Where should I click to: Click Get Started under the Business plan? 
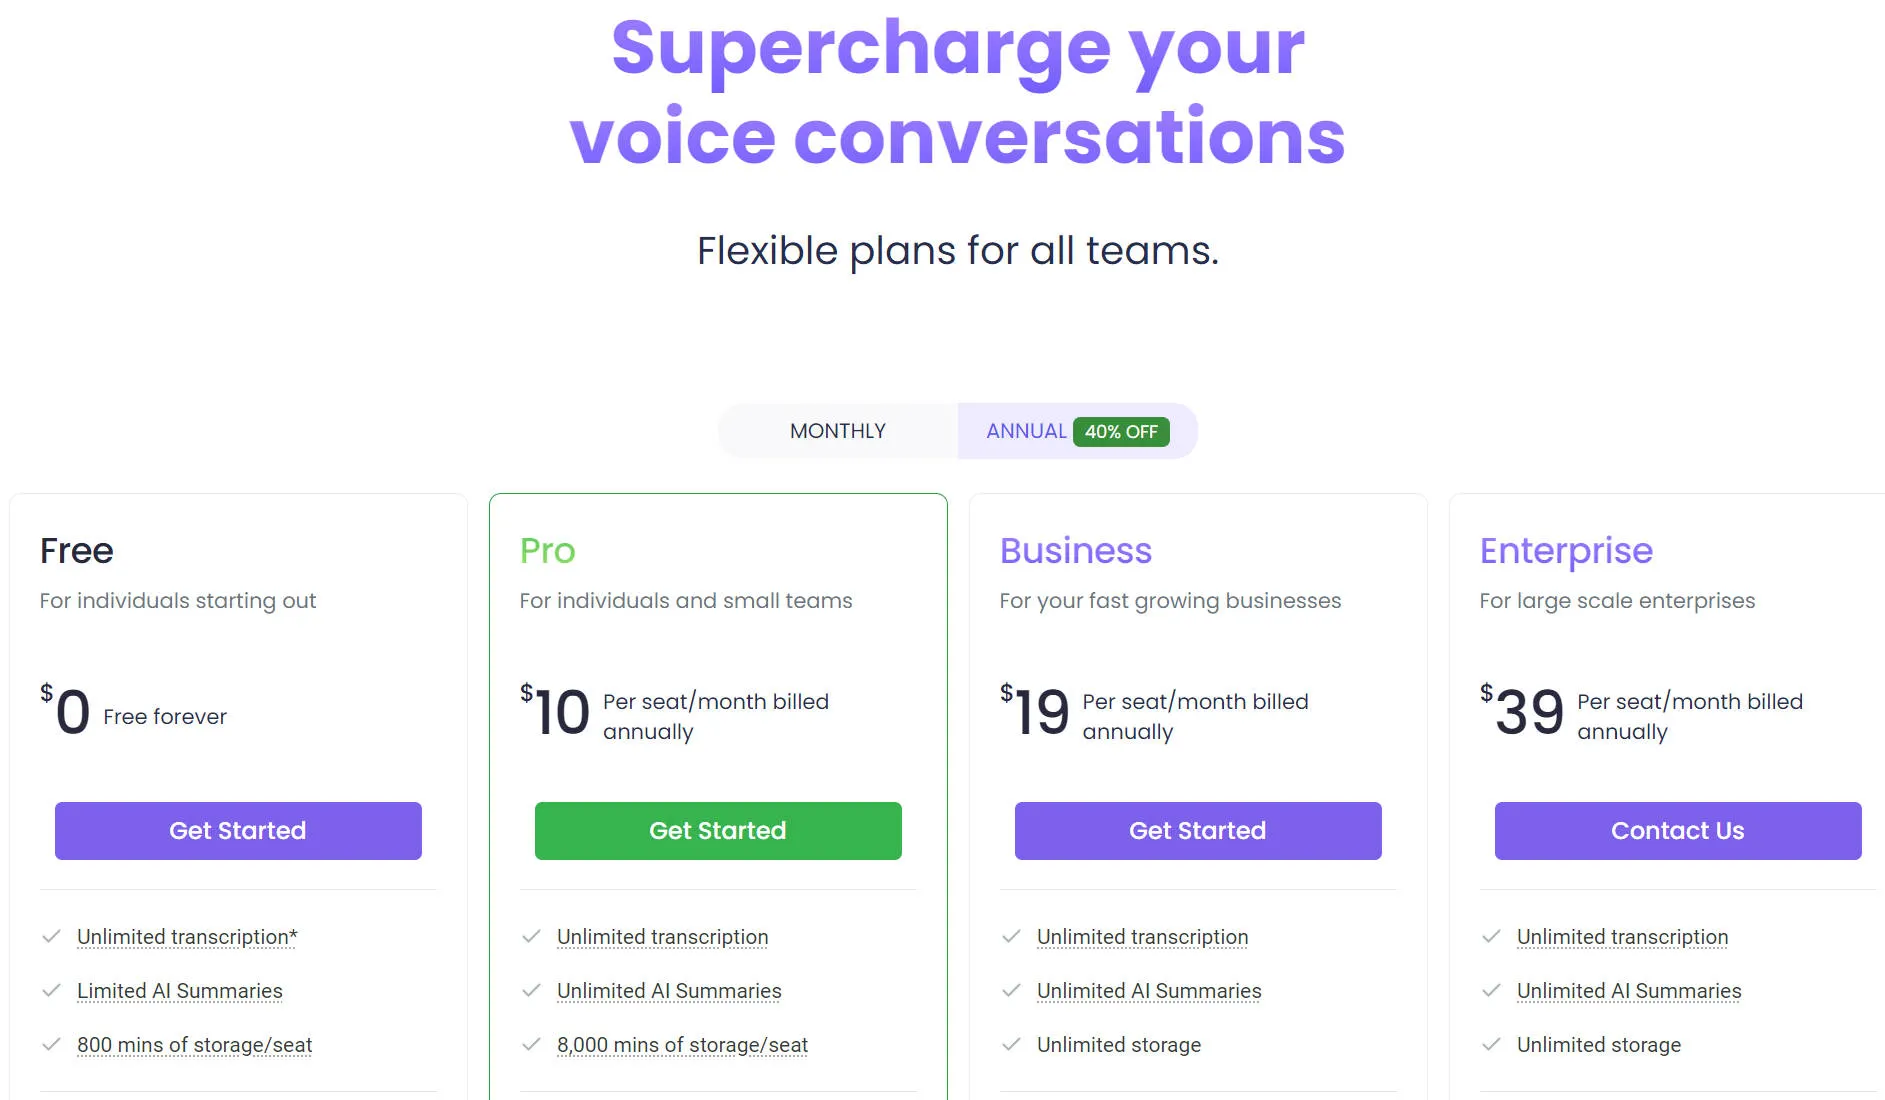tap(1197, 830)
